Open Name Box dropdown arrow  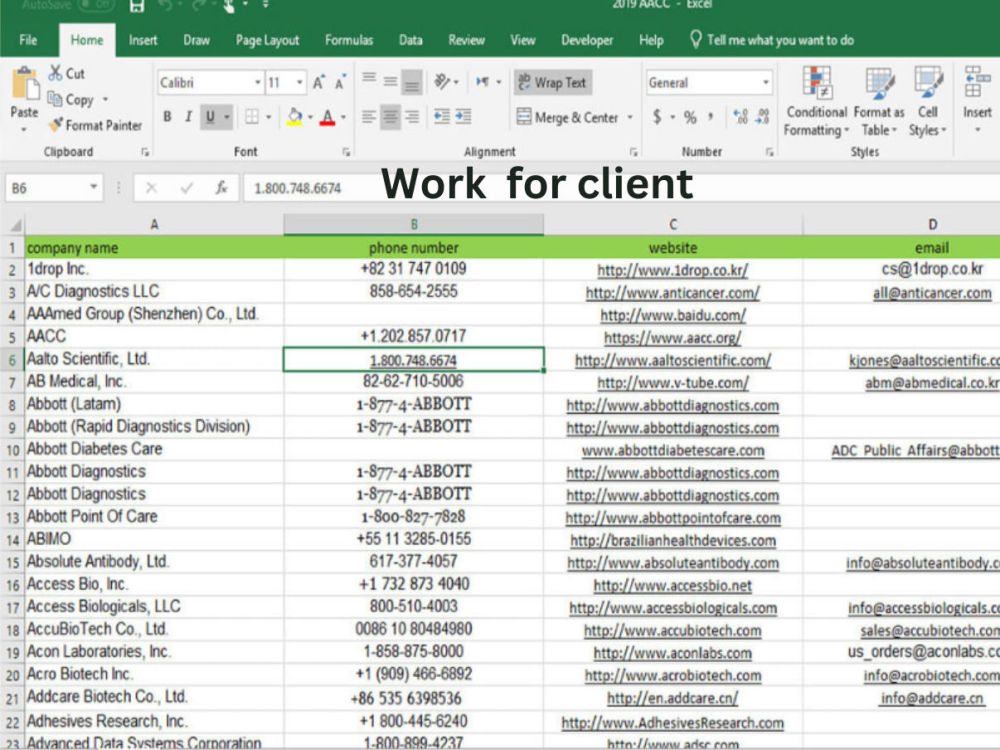click(x=93, y=188)
